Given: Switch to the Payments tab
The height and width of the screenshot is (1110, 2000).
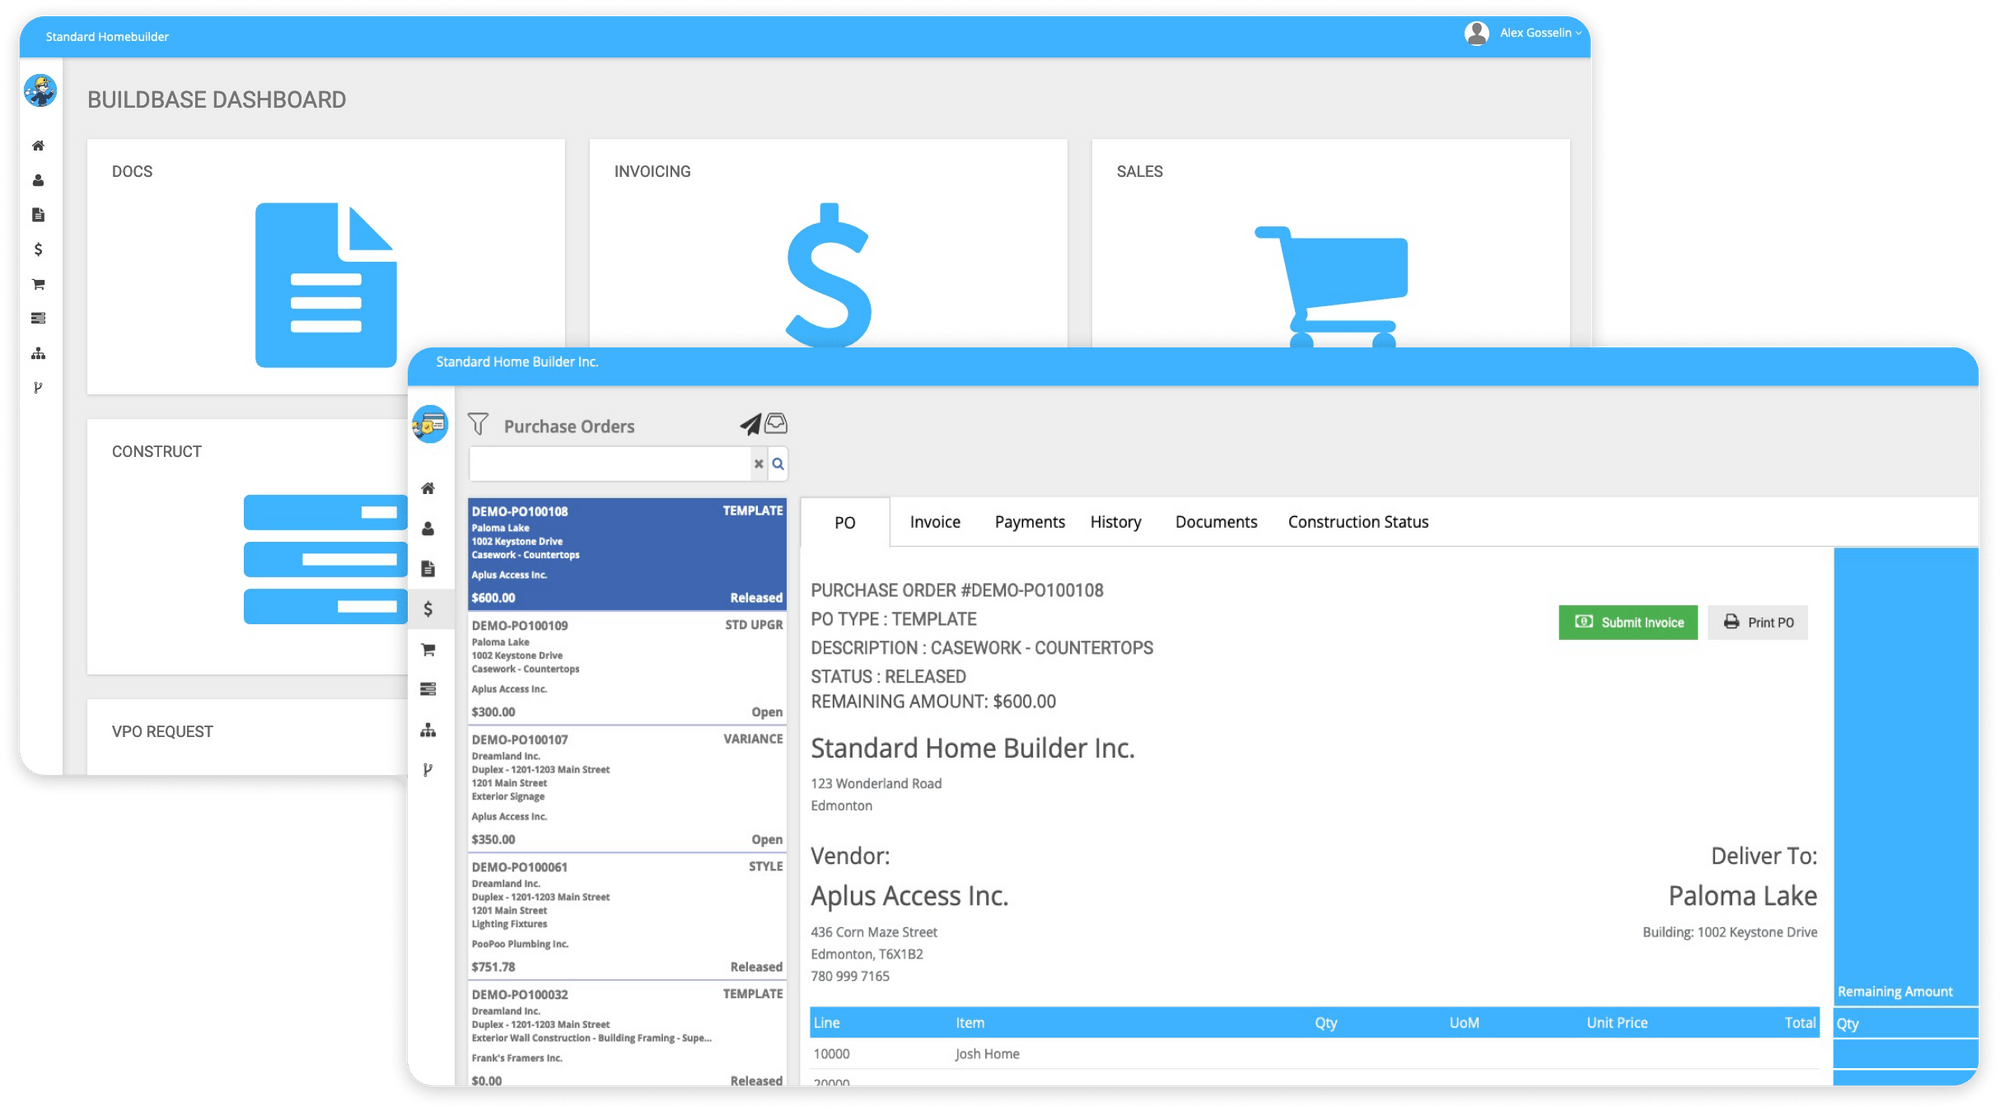Looking at the screenshot, I should pyautogui.click(x=1029, y=521).
